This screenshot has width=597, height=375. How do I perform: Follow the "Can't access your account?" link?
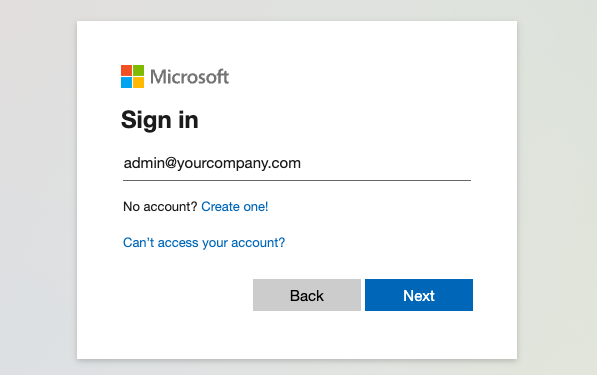coord(204,243)
